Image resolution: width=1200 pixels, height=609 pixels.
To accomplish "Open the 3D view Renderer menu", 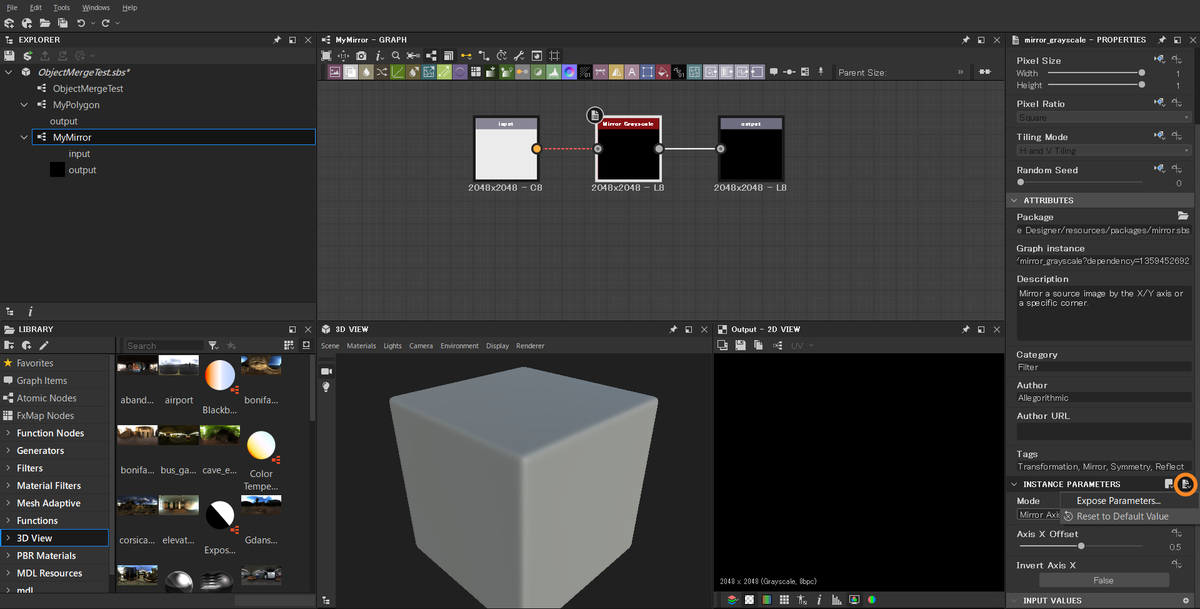I will pyautogui.click(x=530, y=346).
